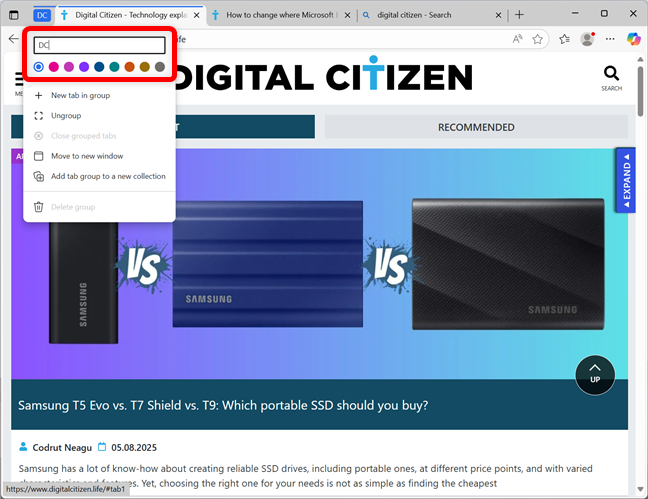Screen dimensions: 648x499
Task: Expand the blue EXPAND side panel
Action: pos(626,180)
